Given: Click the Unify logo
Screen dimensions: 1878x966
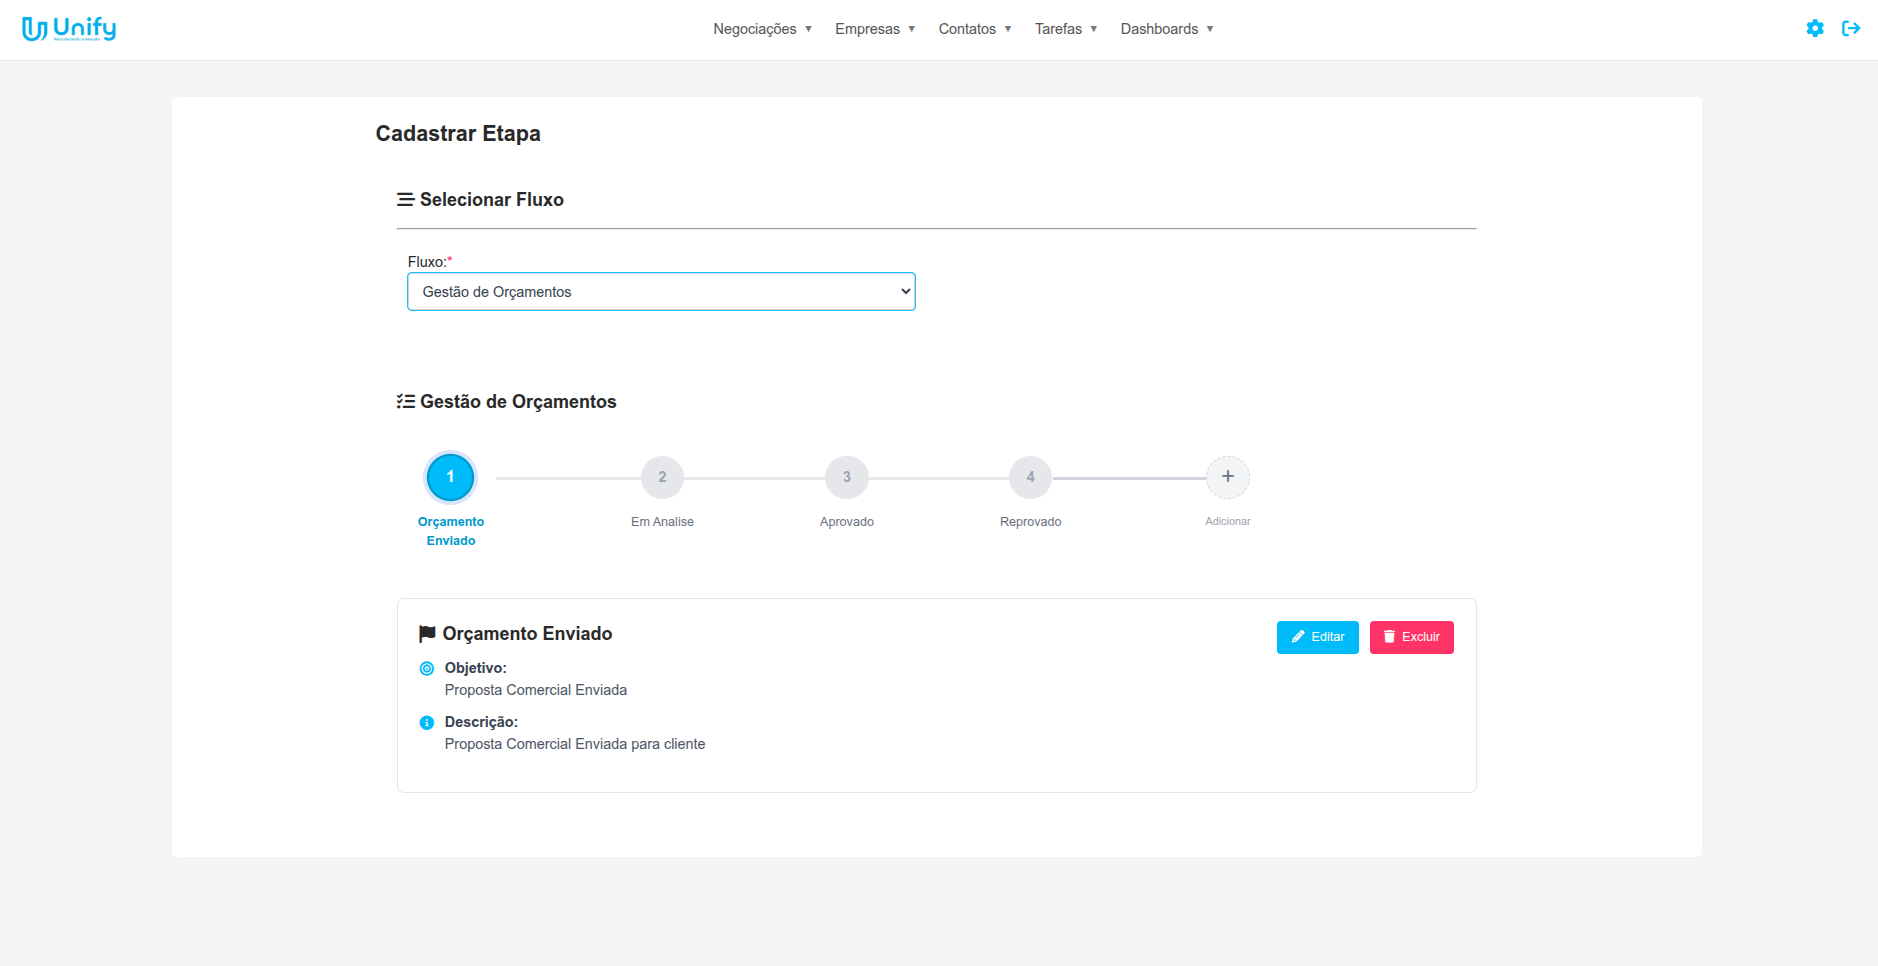Looking at the screenshot, I should coord(69,29).
